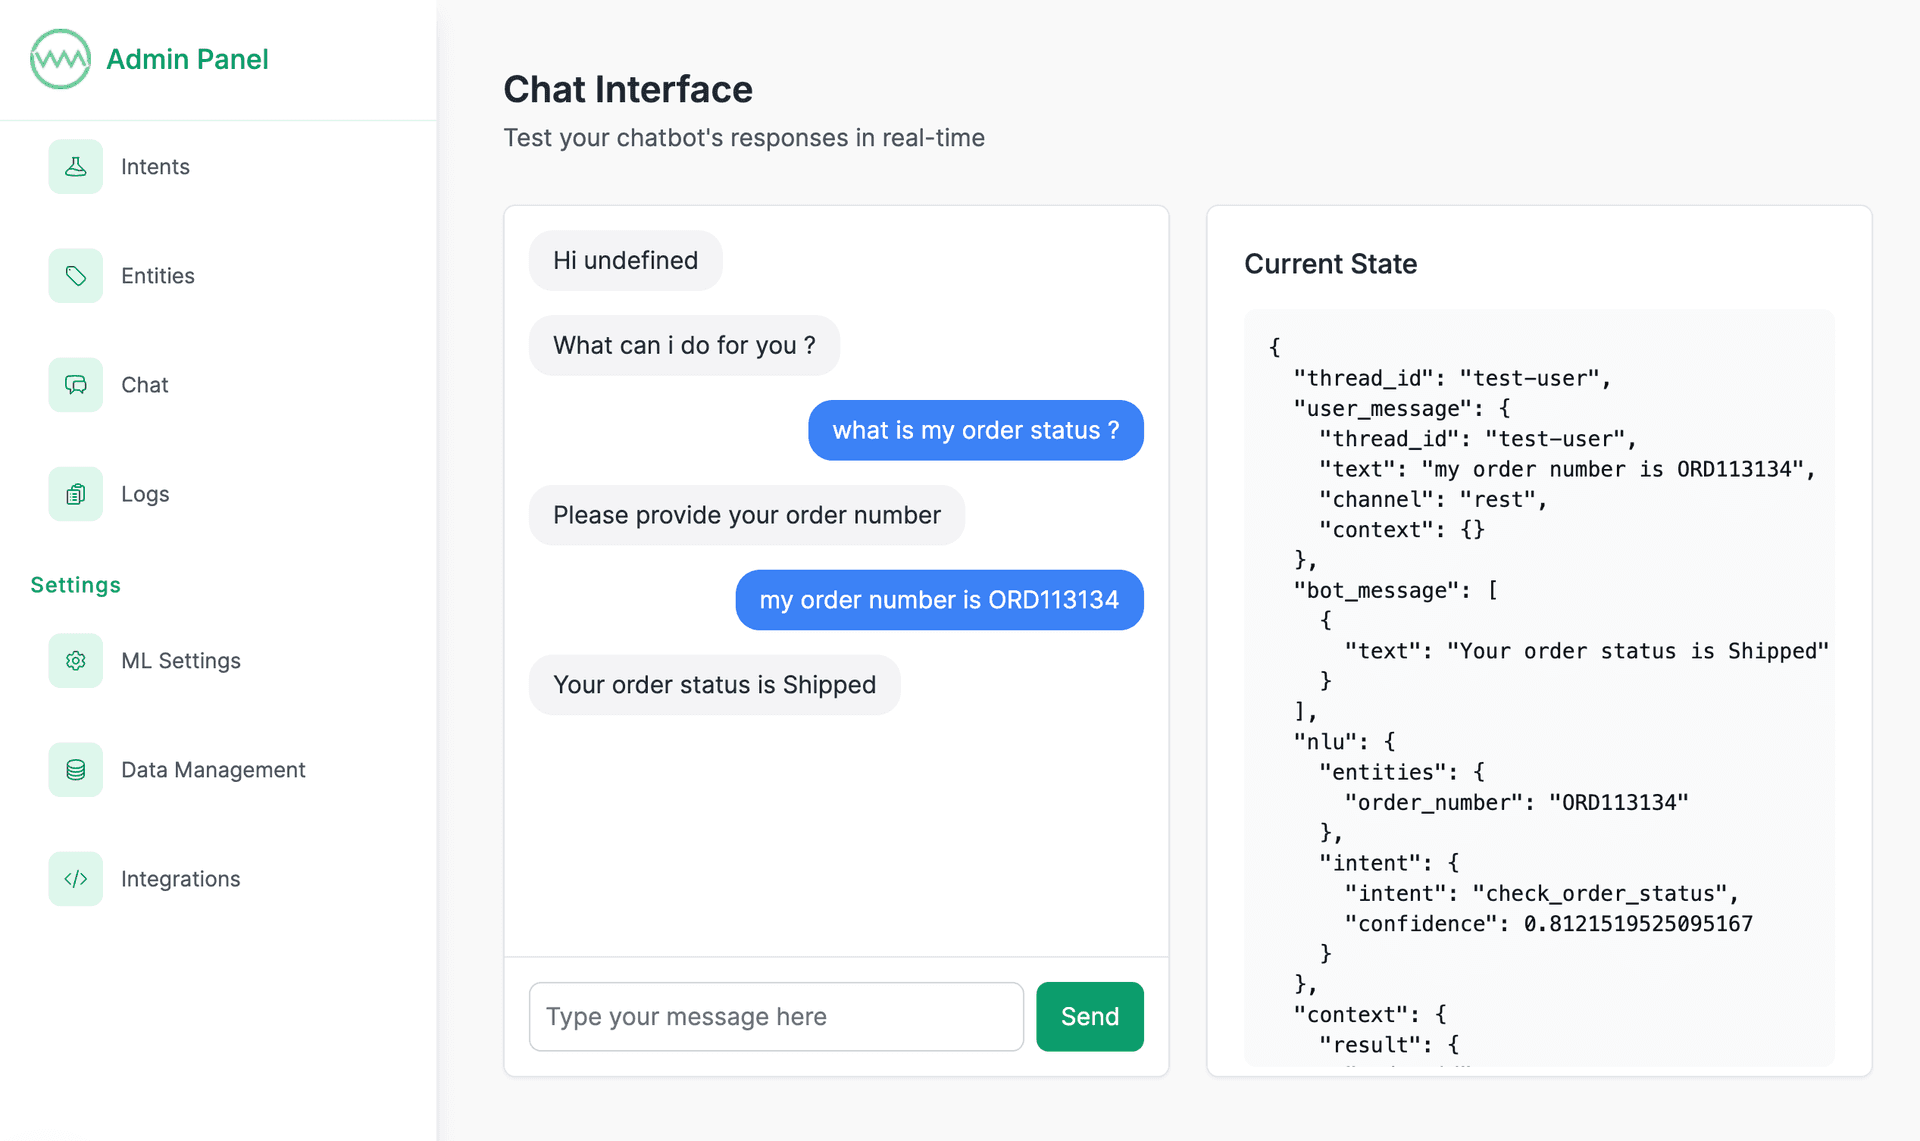
Task: Click the Admin Panel title link
Action: 187,59
